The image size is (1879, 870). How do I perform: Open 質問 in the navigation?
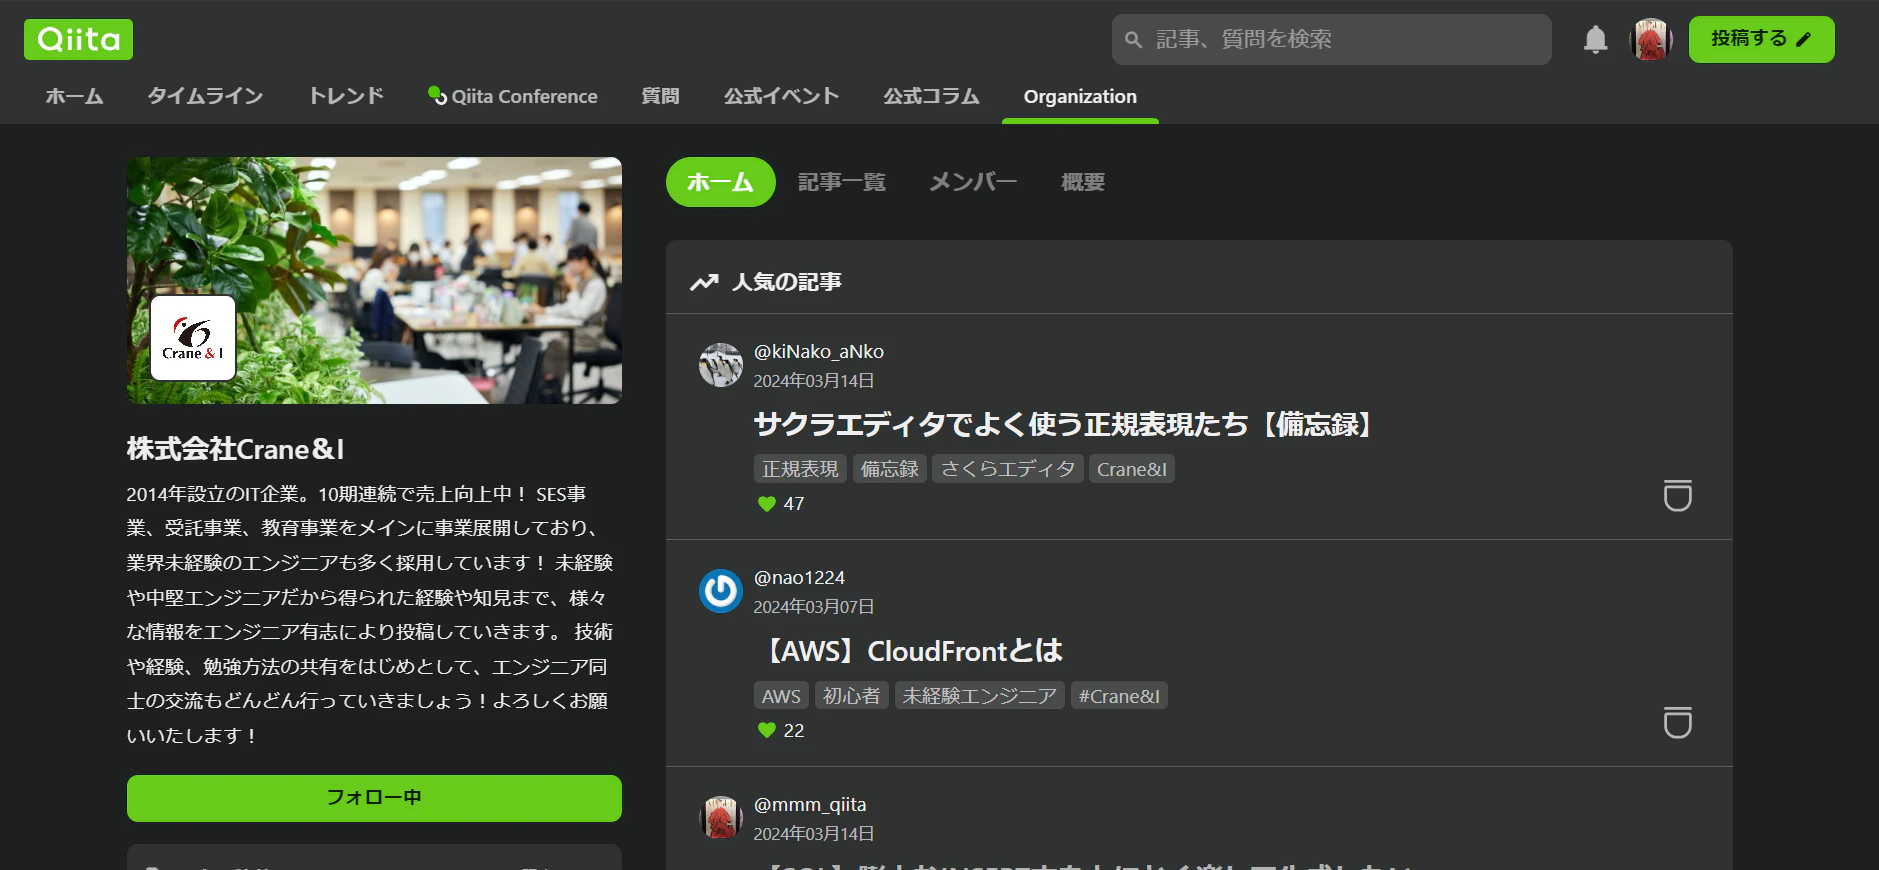point(660,96)
